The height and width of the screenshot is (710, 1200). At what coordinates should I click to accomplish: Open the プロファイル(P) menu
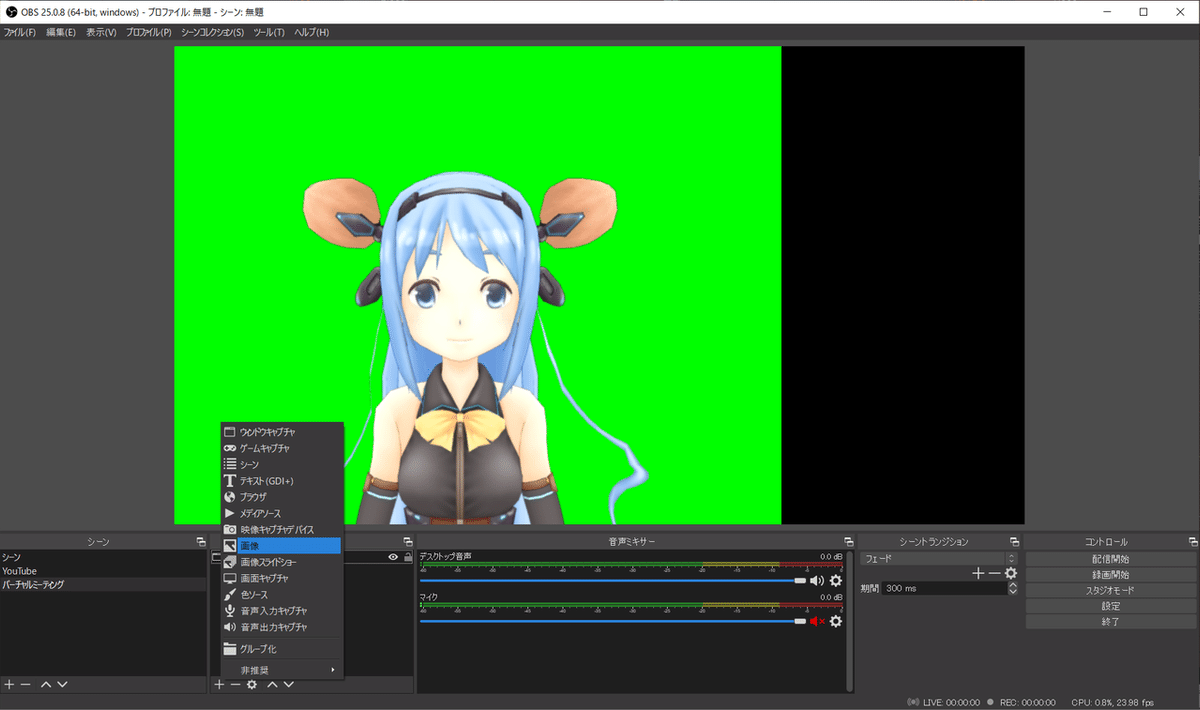tap(148, 32)
